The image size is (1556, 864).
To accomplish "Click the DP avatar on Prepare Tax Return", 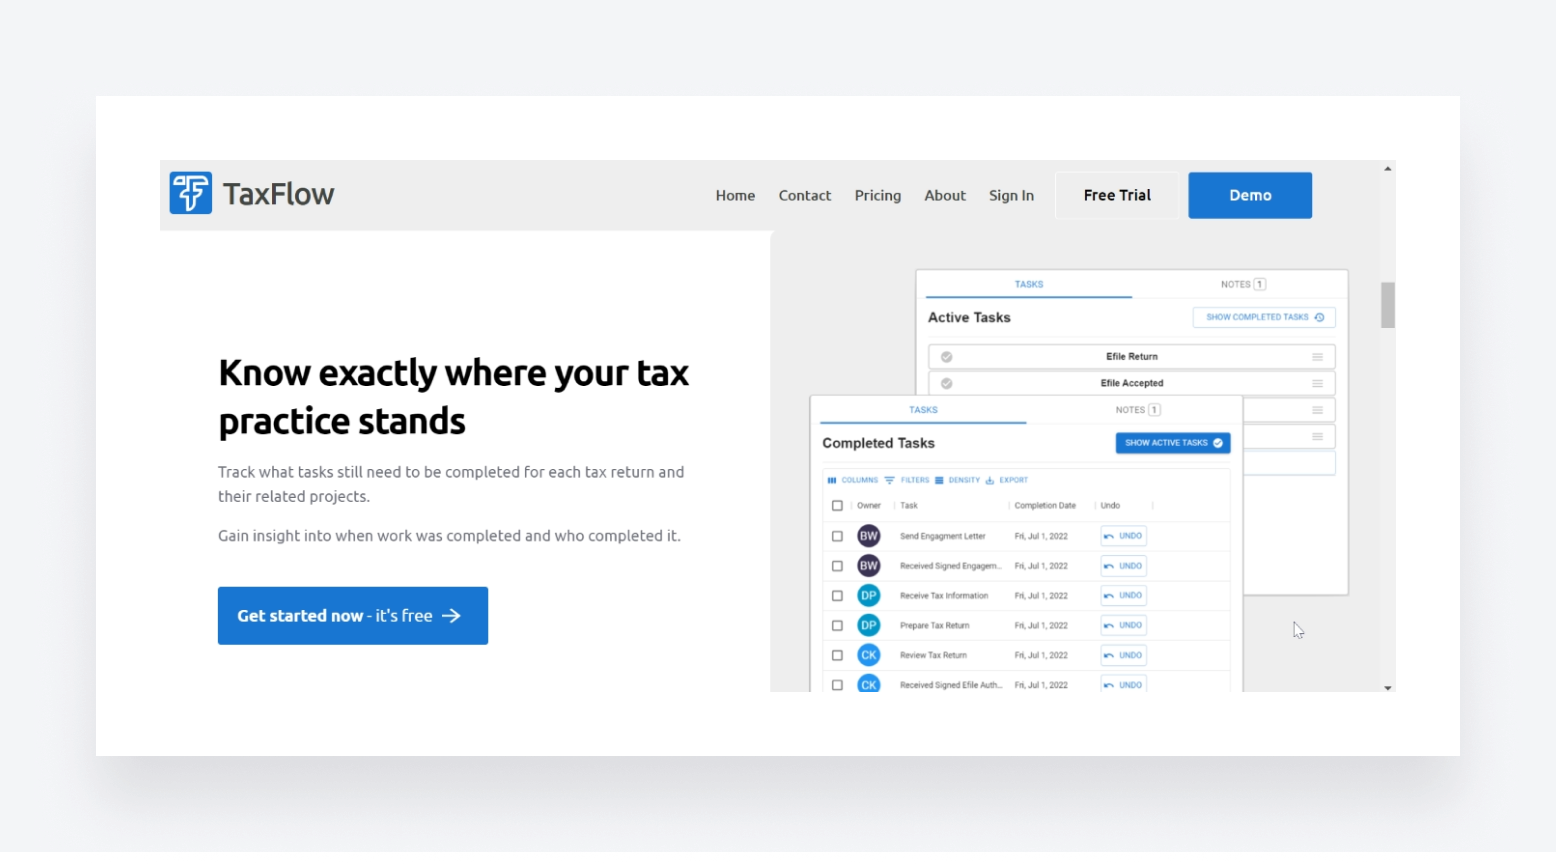I will point(868,625).
